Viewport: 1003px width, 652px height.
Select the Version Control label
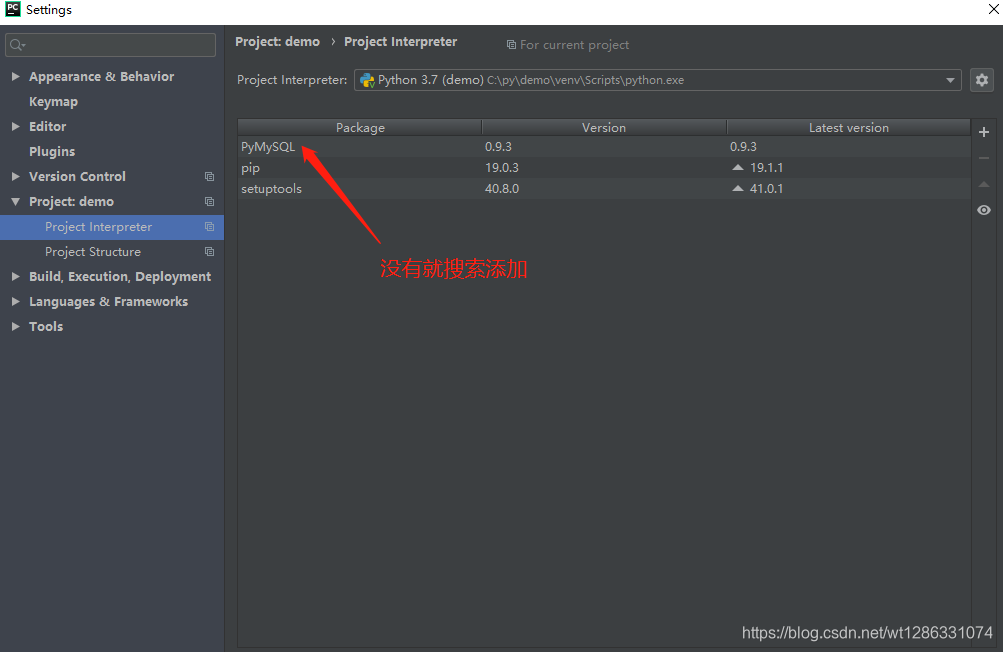[x=77, y=176]
